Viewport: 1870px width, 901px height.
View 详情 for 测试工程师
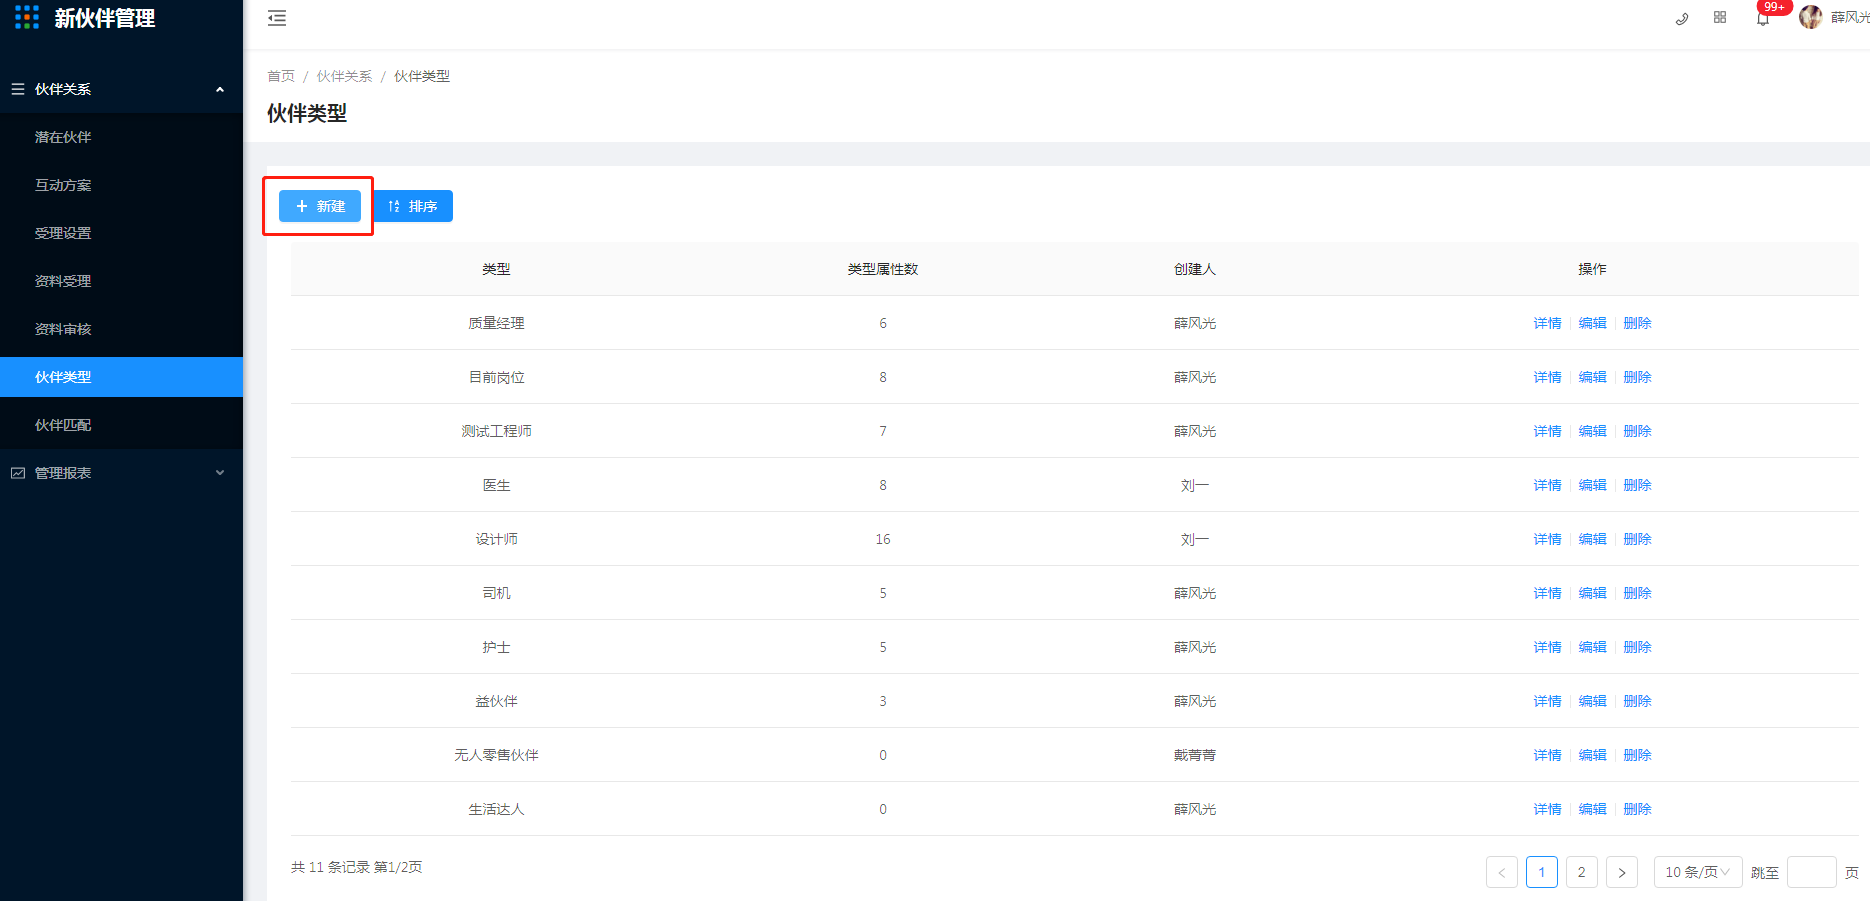[1547, 431]
